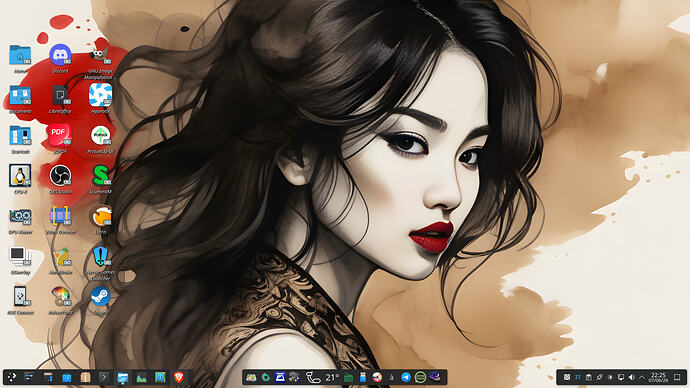Launch the red PDF app icon
This screenshot has width=690, height=388.
coord(60,135)
